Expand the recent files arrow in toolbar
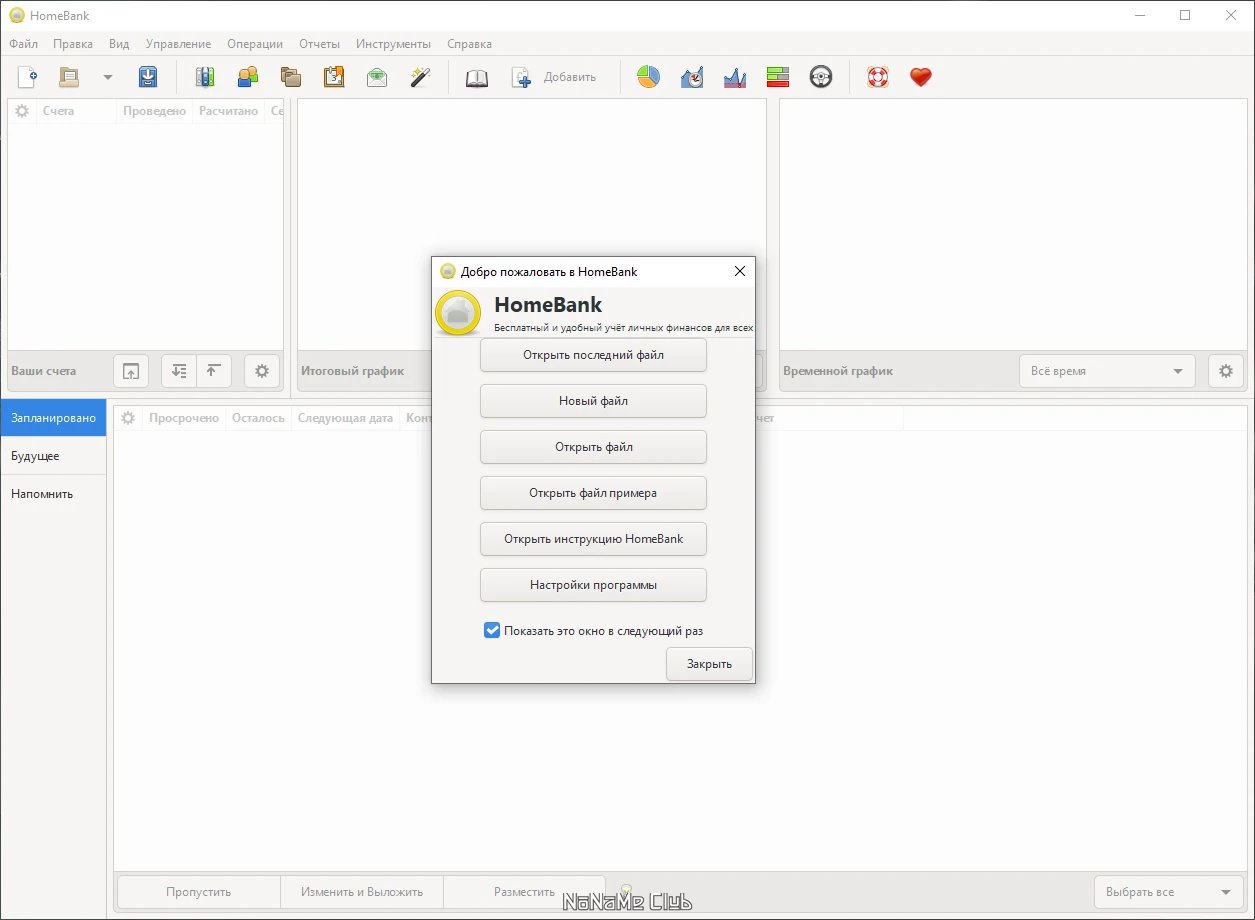The image size is (1255, 920). coord(107,77)
